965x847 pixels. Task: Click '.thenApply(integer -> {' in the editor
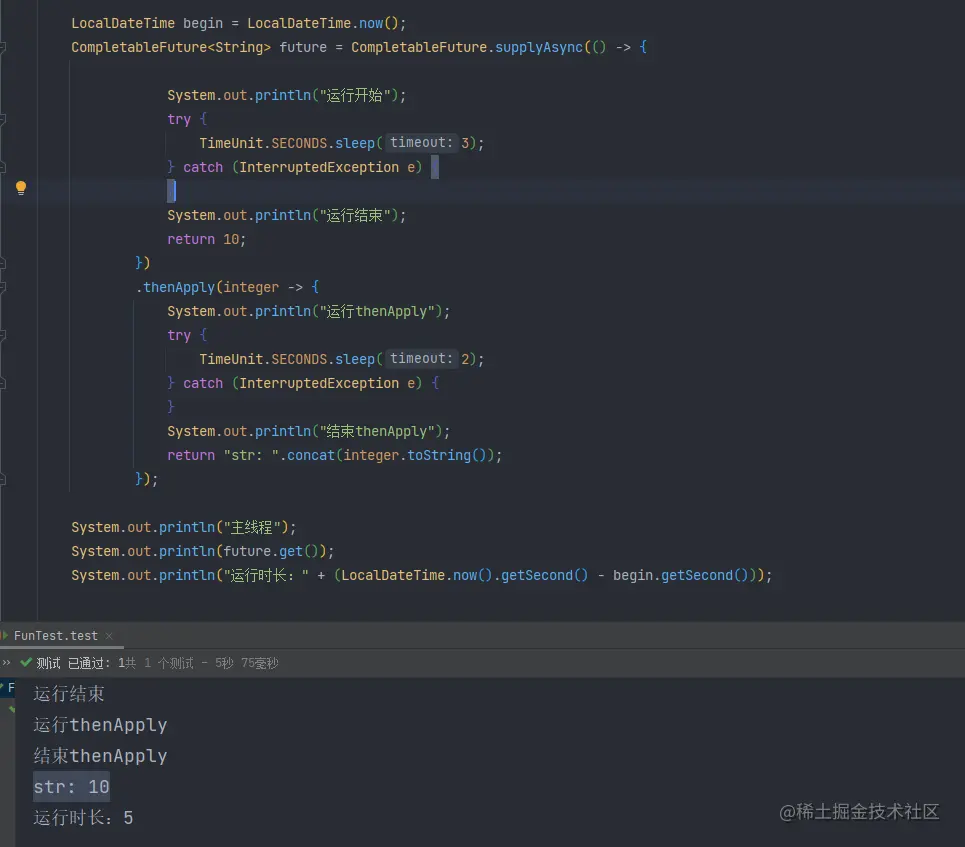point(228,287)
